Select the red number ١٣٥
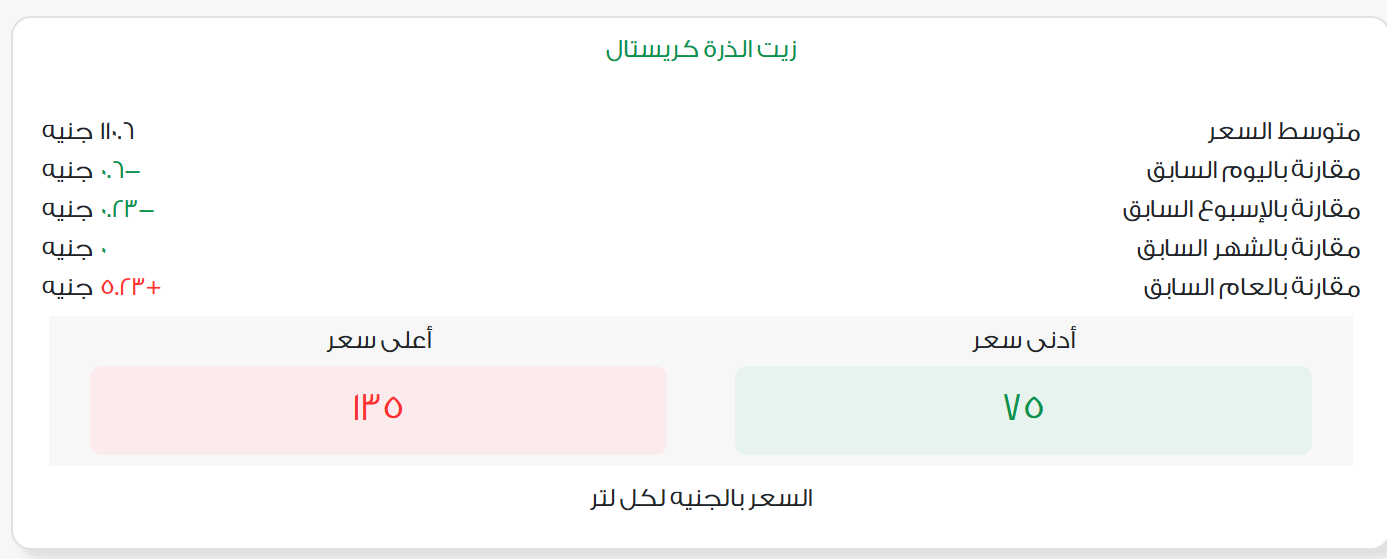1387x559 pixels. [377, 408]
